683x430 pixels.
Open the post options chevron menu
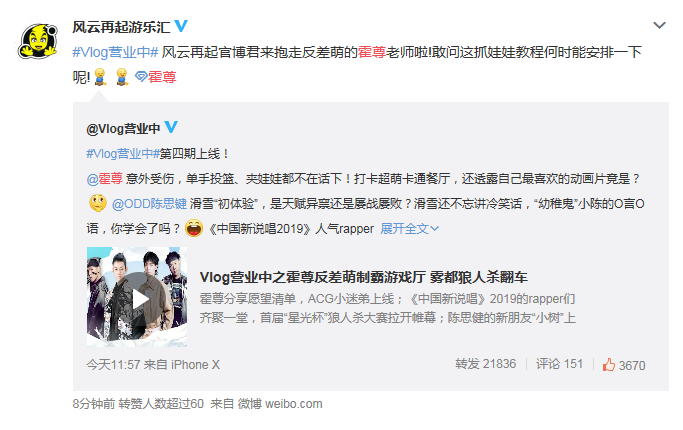click(x=659, y=25)
